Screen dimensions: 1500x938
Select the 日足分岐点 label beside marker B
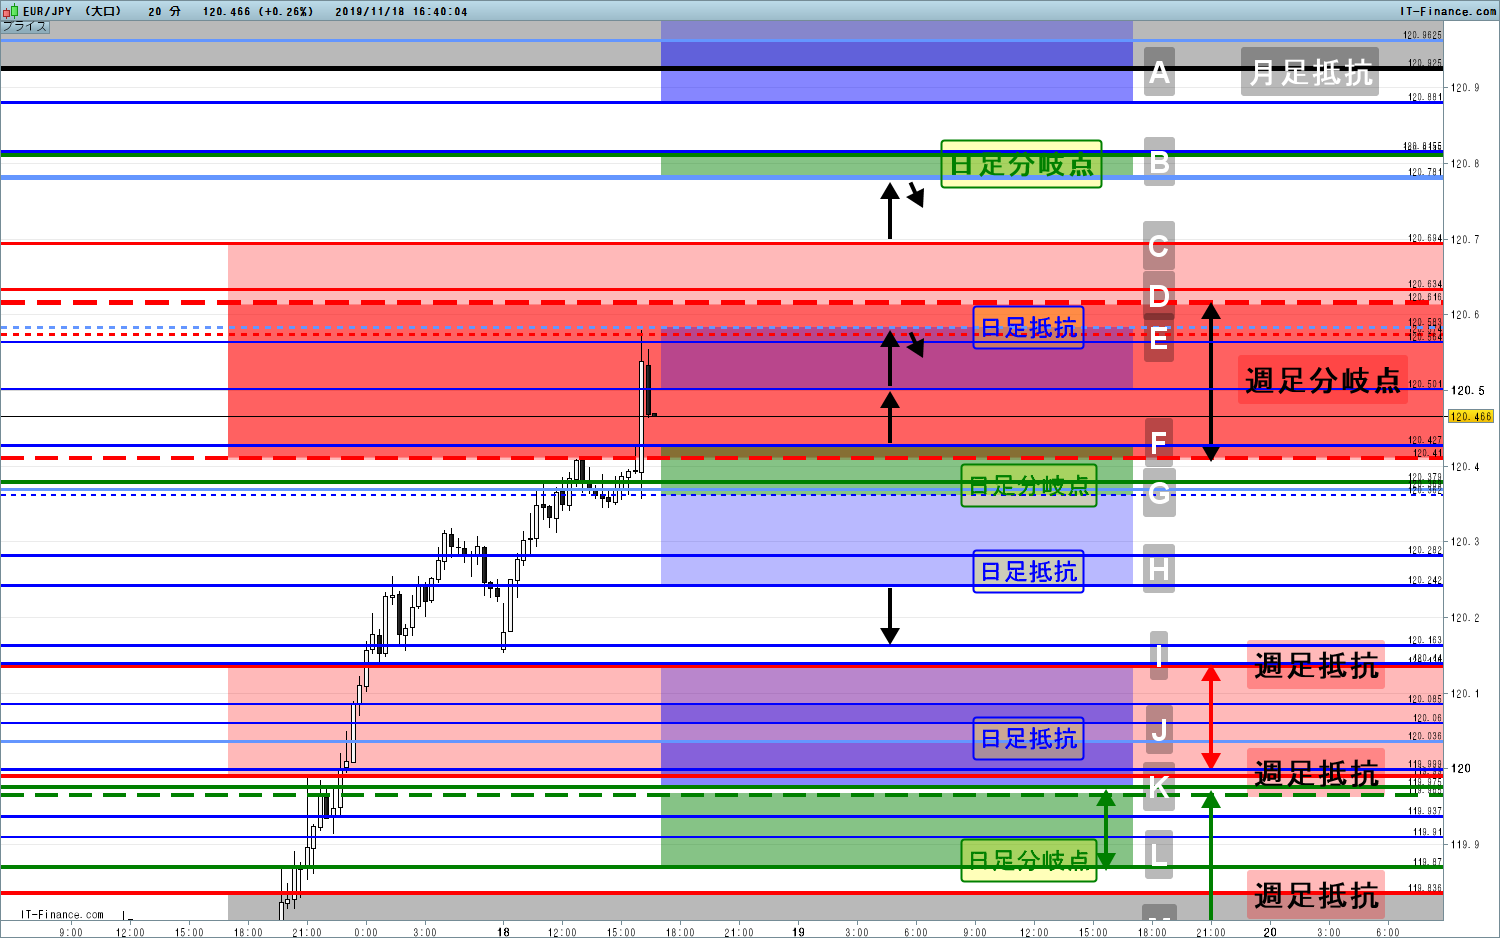click(x=1021, y=164)
